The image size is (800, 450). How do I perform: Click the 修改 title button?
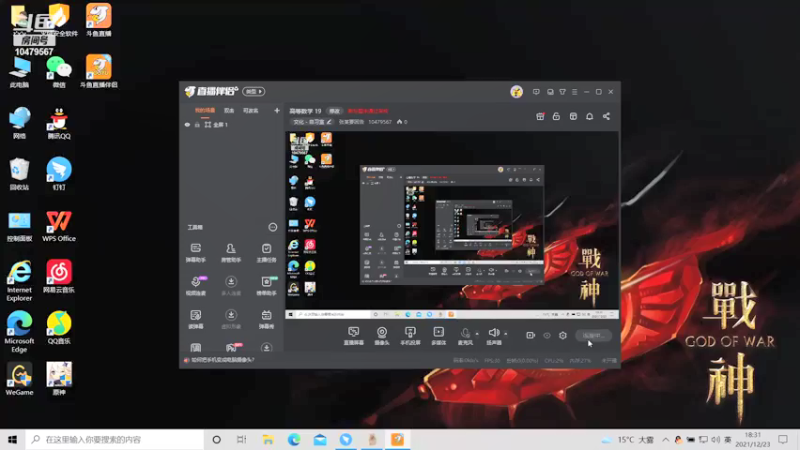tap(334, 111)
